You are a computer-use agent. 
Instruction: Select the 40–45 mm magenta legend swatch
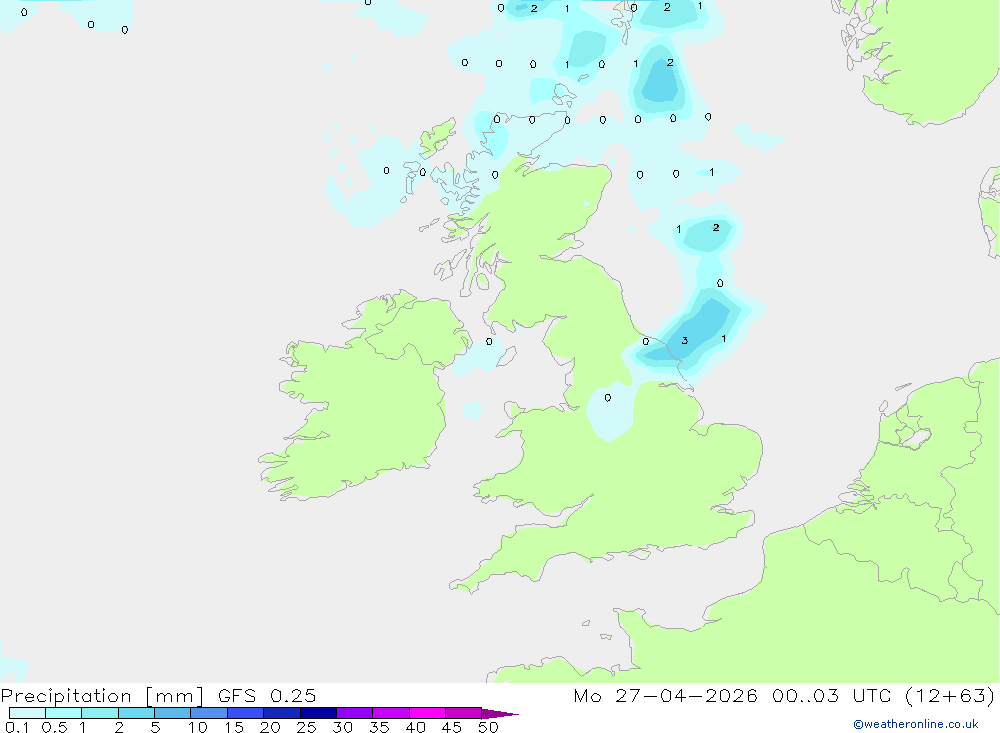pos(427,713)
